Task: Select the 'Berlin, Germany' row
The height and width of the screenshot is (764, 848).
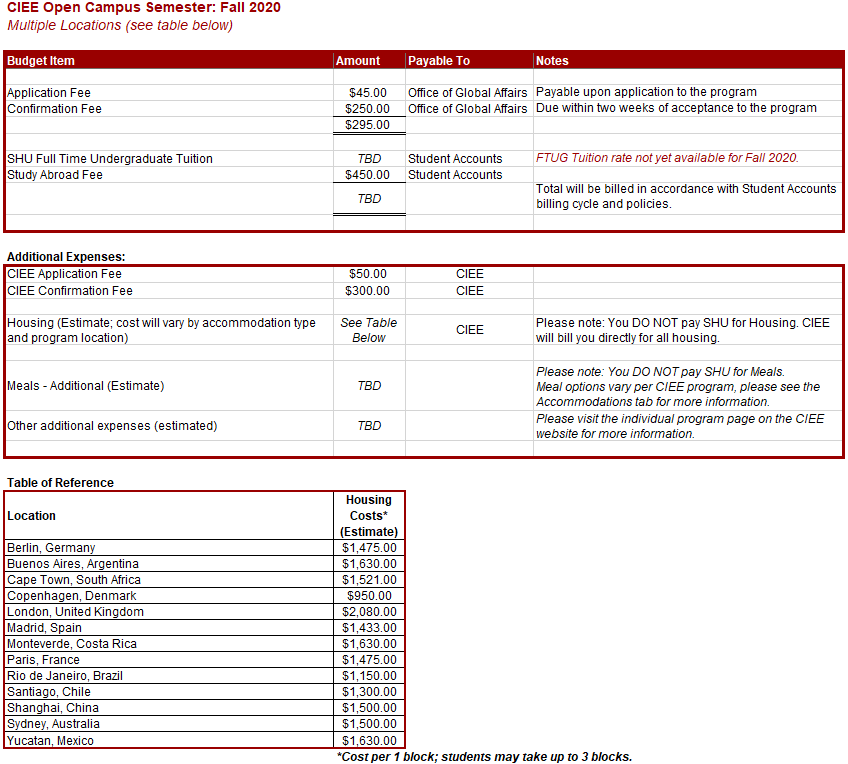Action: [x=204, y=548]
